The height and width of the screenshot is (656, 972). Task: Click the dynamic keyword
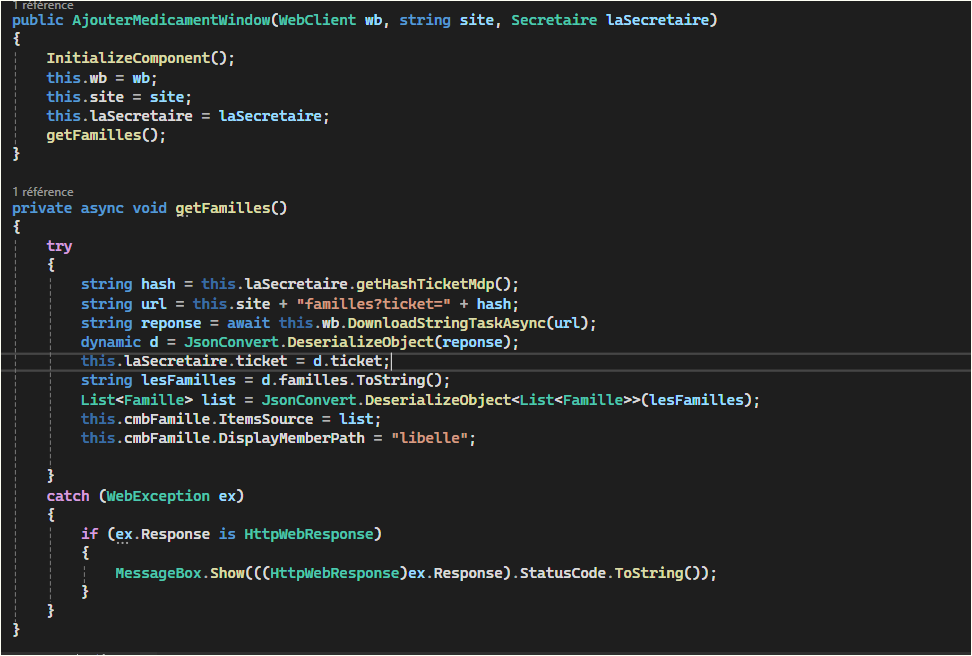tap(110, 342)
